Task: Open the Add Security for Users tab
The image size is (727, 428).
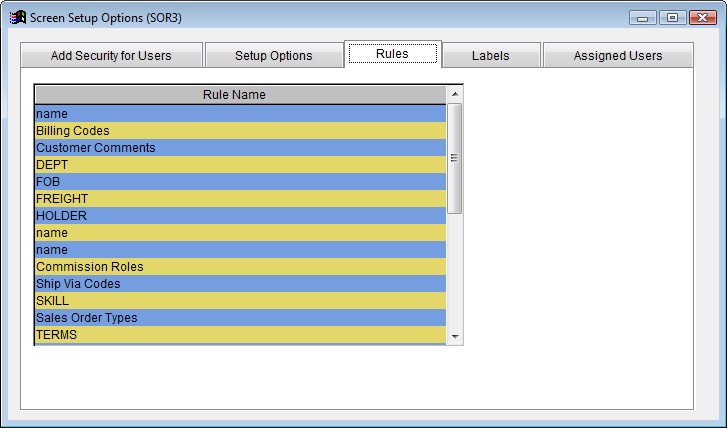Action: pos(111,56)
